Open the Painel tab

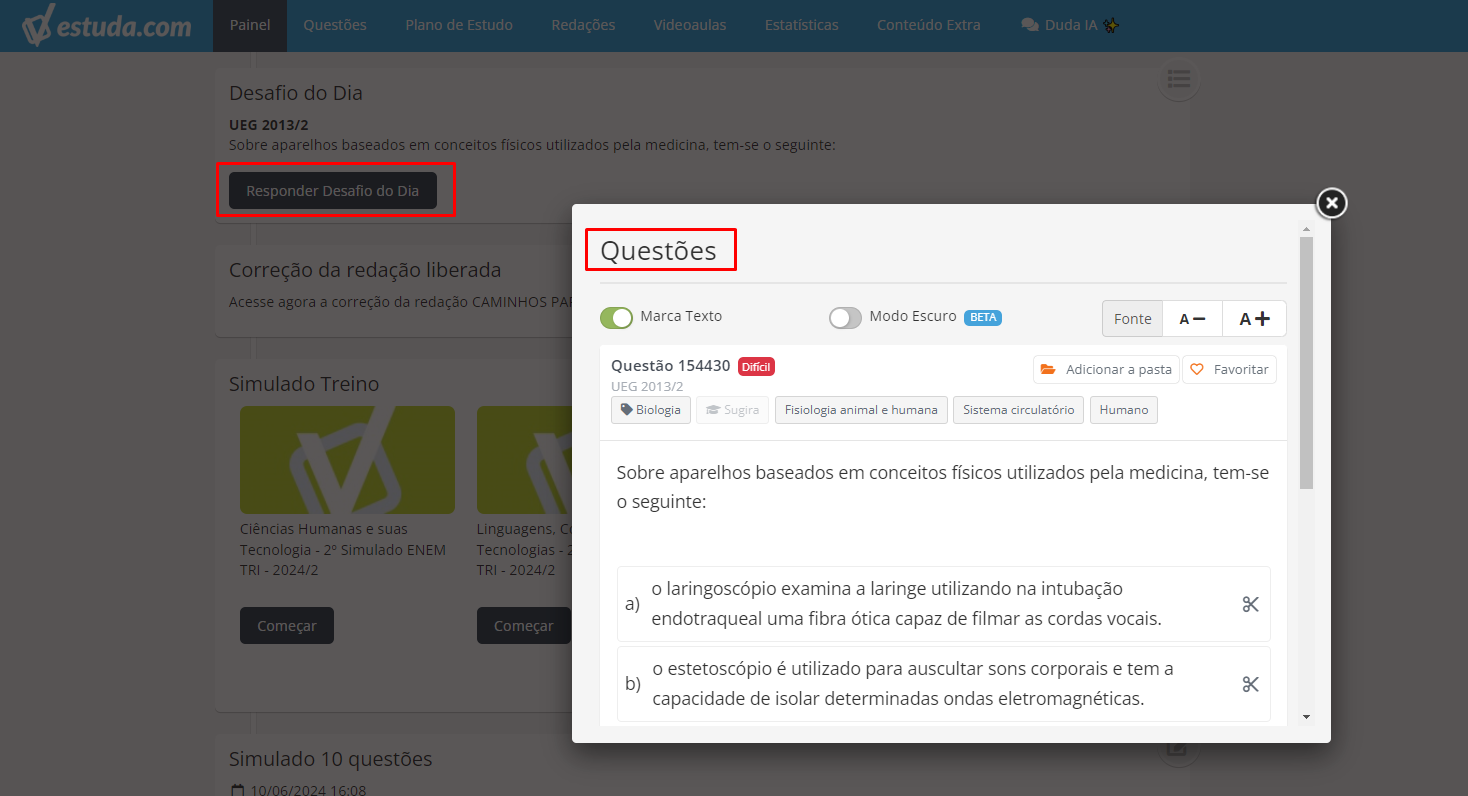(x=250, y=25)
